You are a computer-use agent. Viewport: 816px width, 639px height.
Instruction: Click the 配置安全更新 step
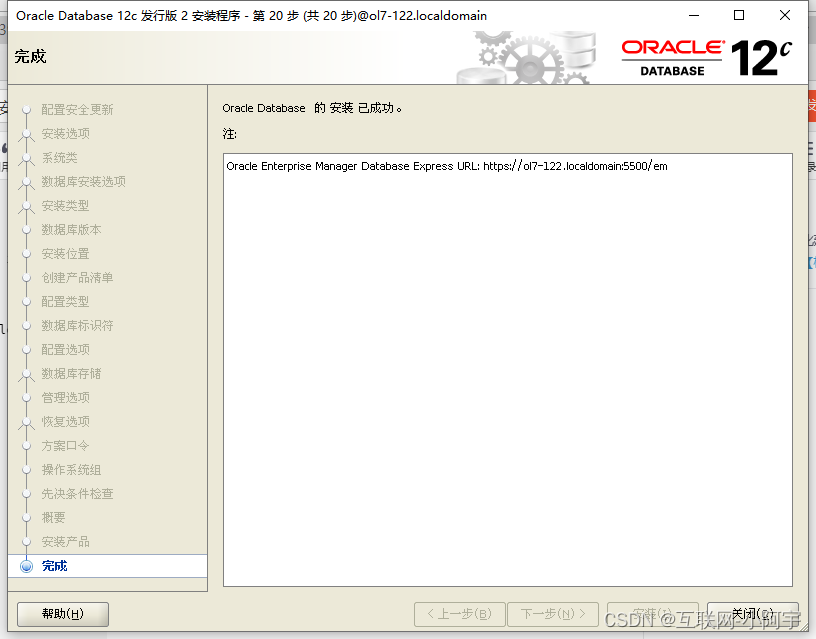pos(77,110)
